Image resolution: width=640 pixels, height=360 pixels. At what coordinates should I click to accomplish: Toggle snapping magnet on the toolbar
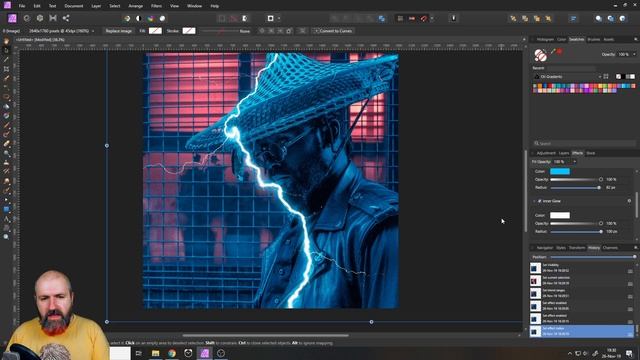(x=424, y=18)
